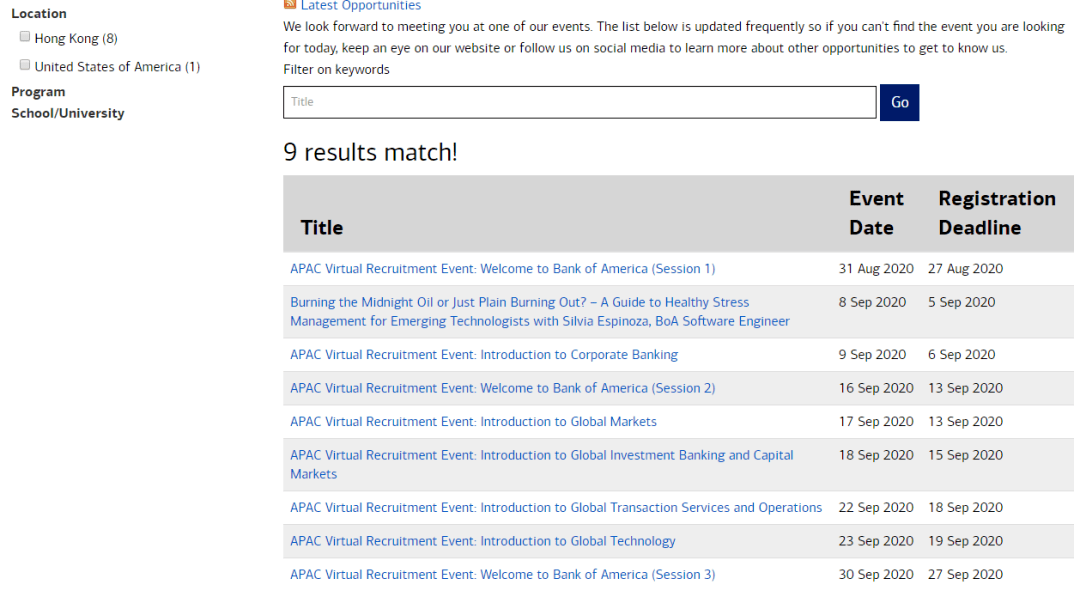Image resolution: width=1080 pixels, height=597 pixels.
Task: Open Introduction to Global Technology event
Action: click(x=483, y=541)
